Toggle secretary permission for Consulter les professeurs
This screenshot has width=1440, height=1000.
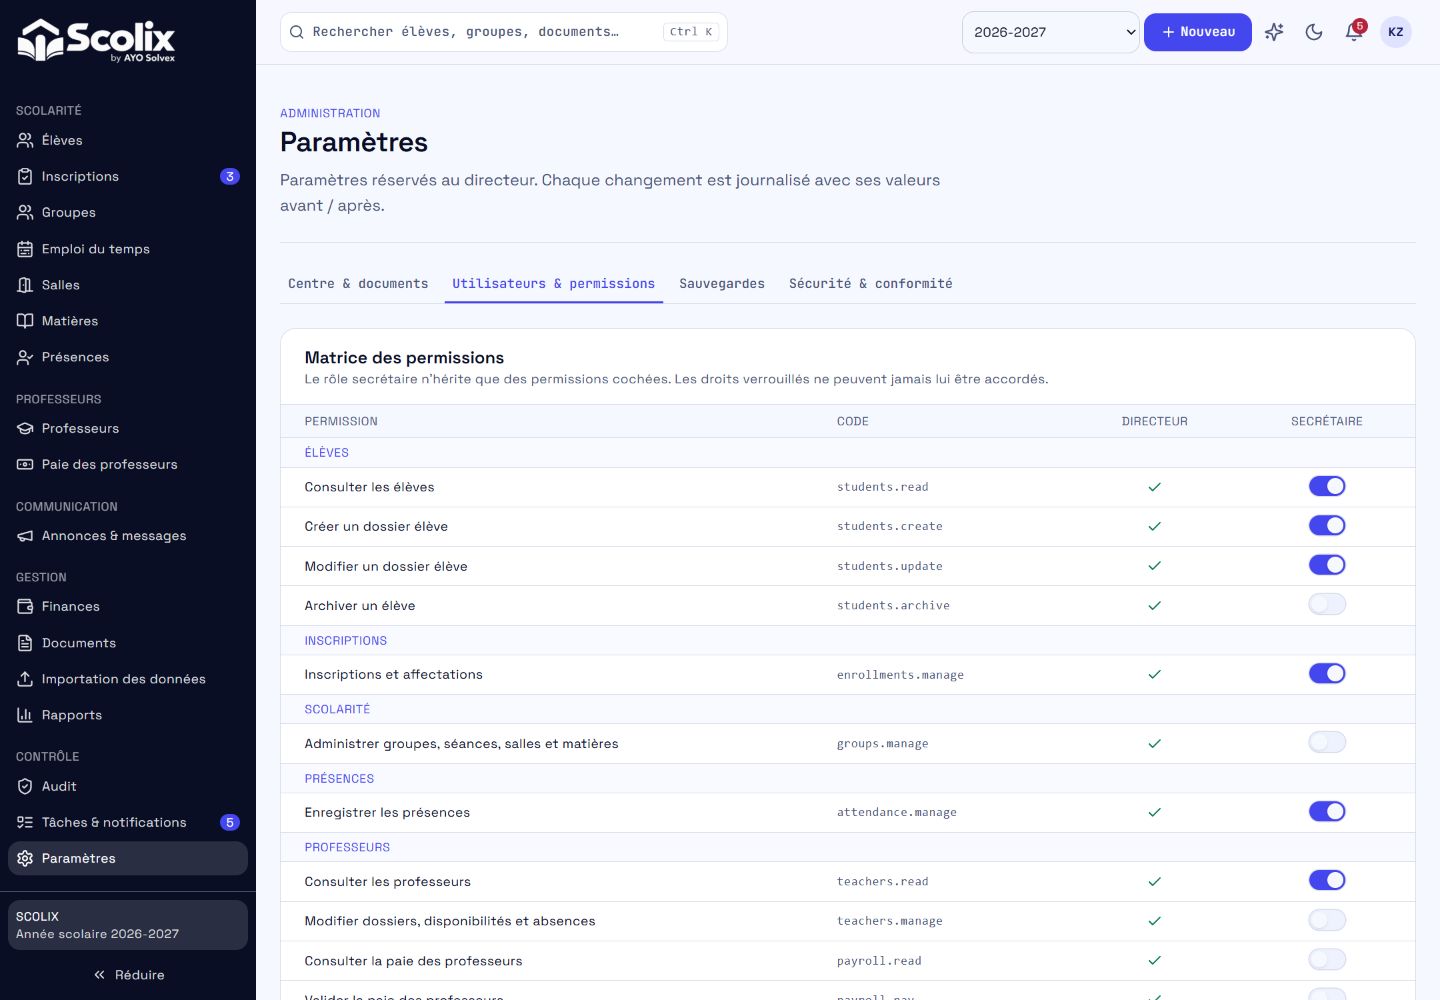(1327, 880)
